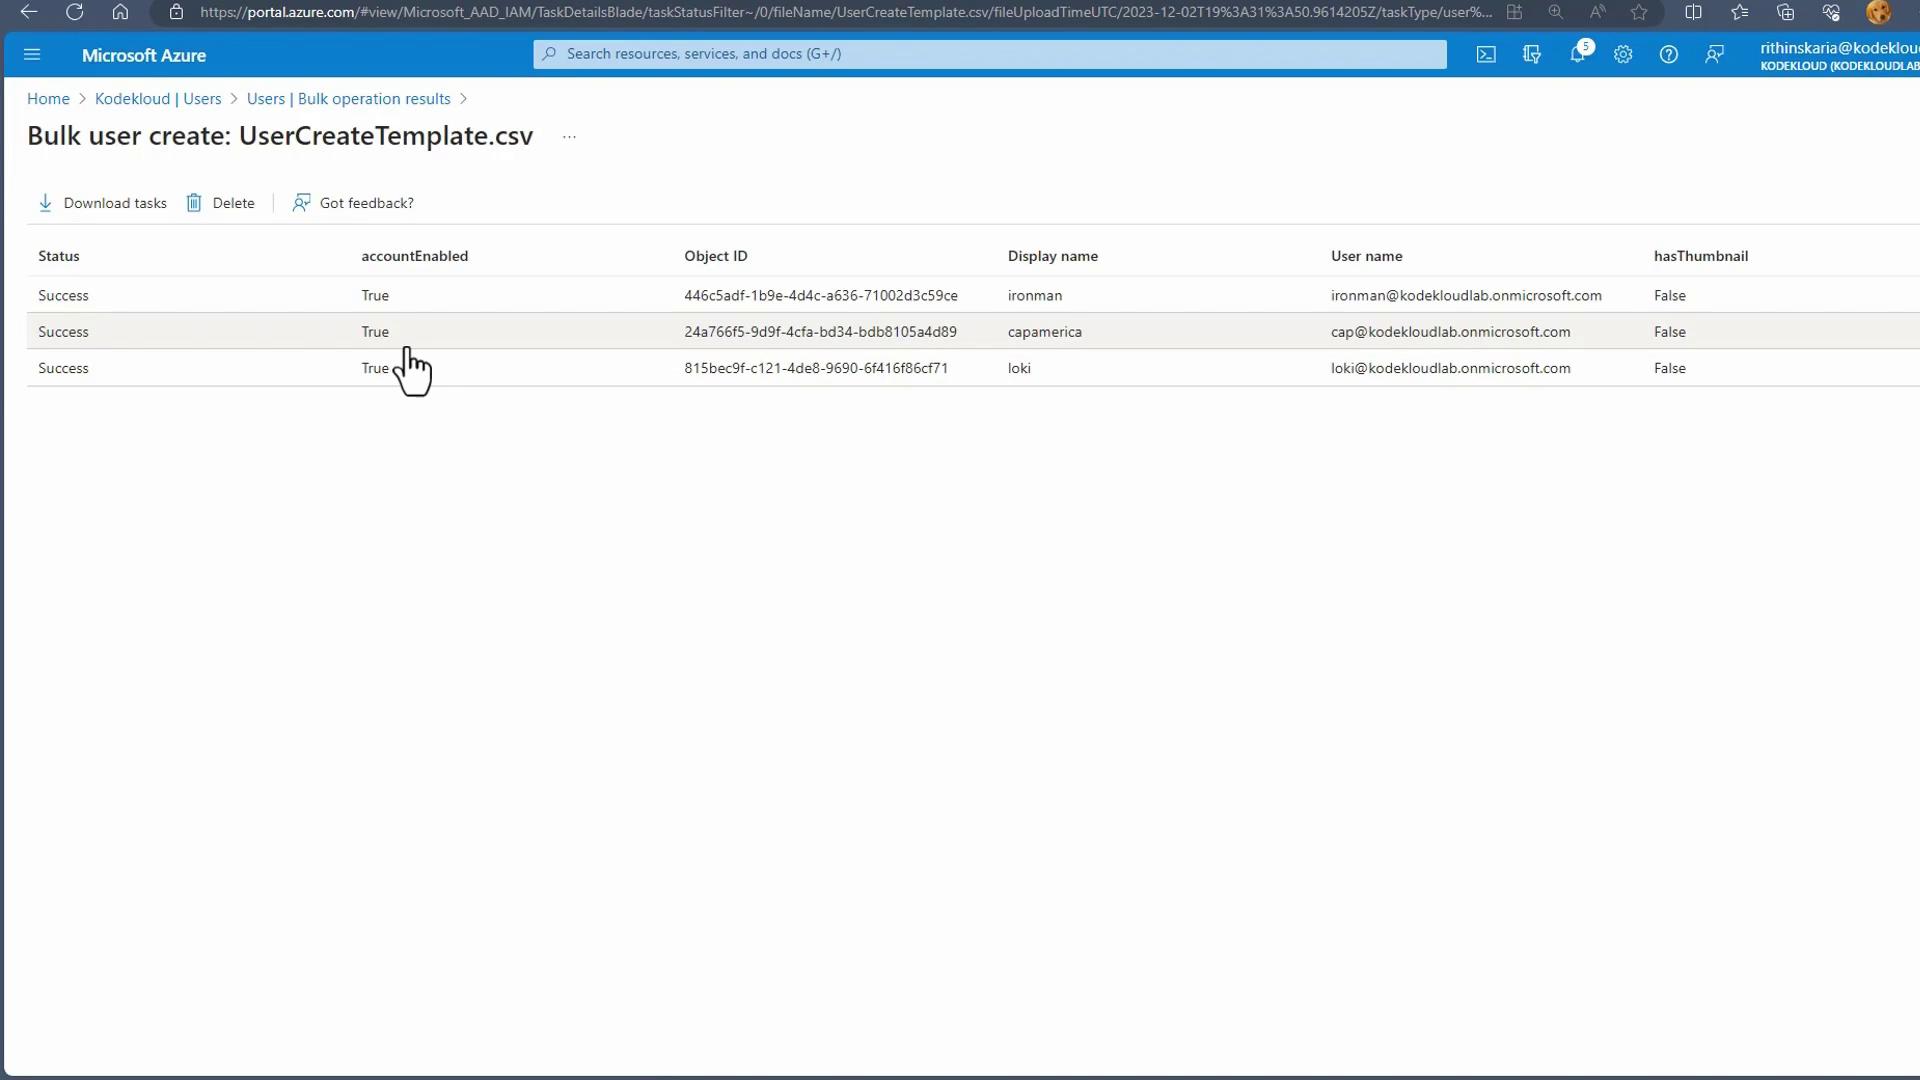
Task: Open the browser zoom magnifier icon
Action: (x=1555, y=12)
